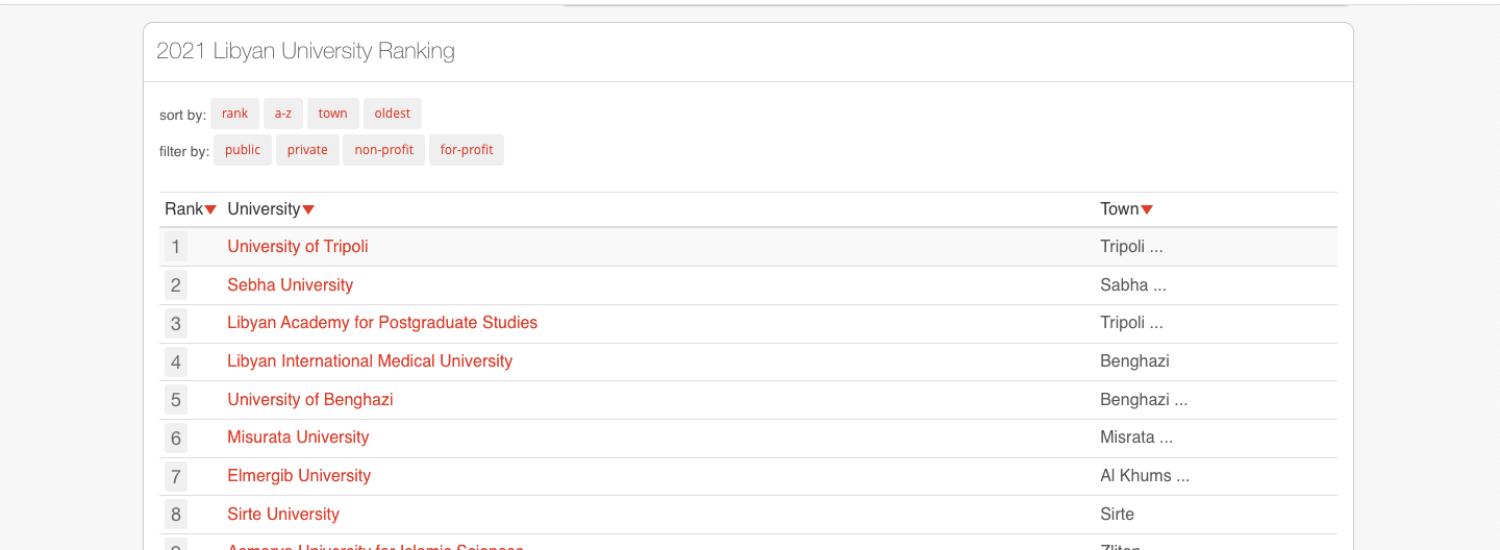1500x550 pixels.
Task: Click rank number 7 cell
Action: [174, 476]
